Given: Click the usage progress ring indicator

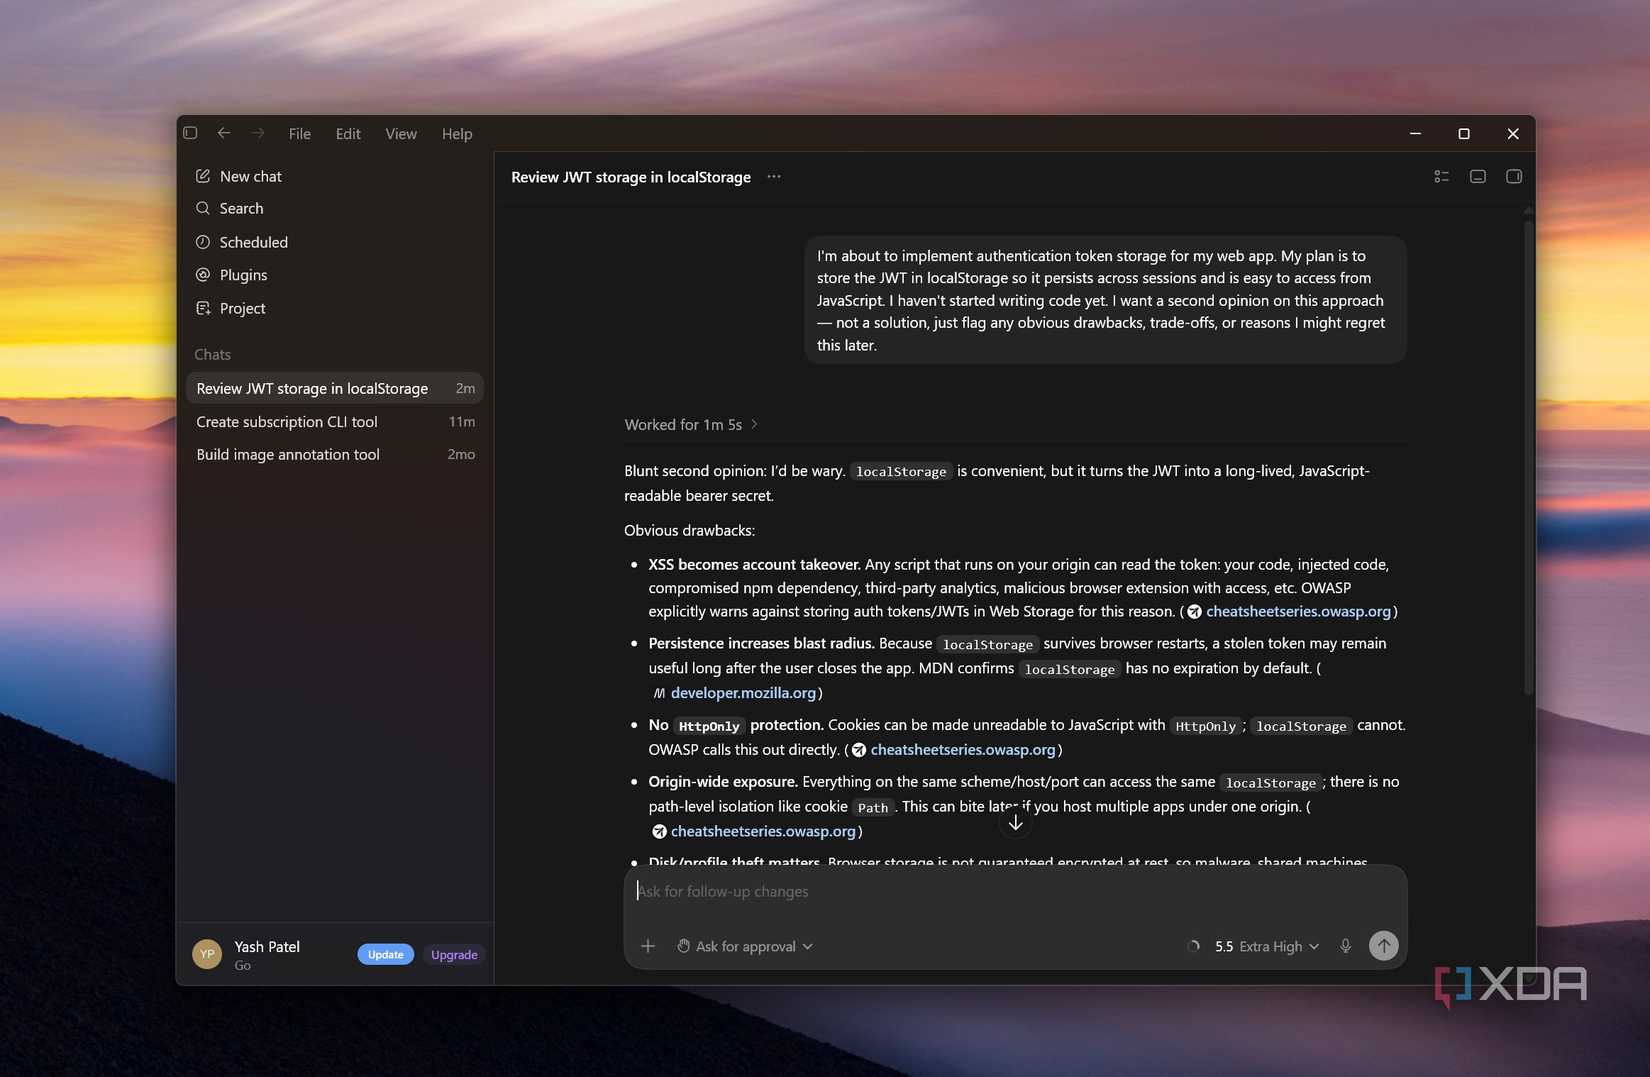Looking at the screenshot, I should 1193,946.
